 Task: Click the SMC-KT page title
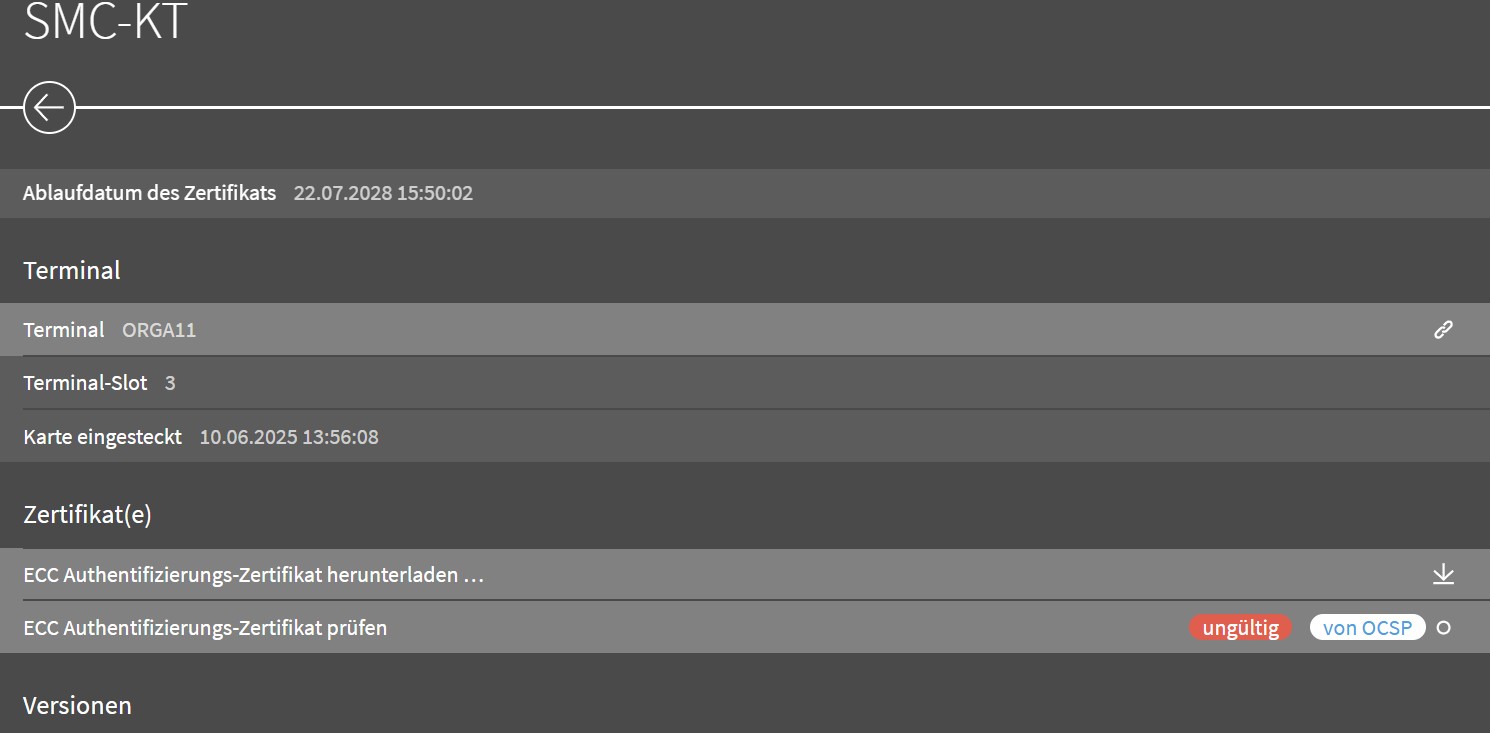(x=105, y=21)
